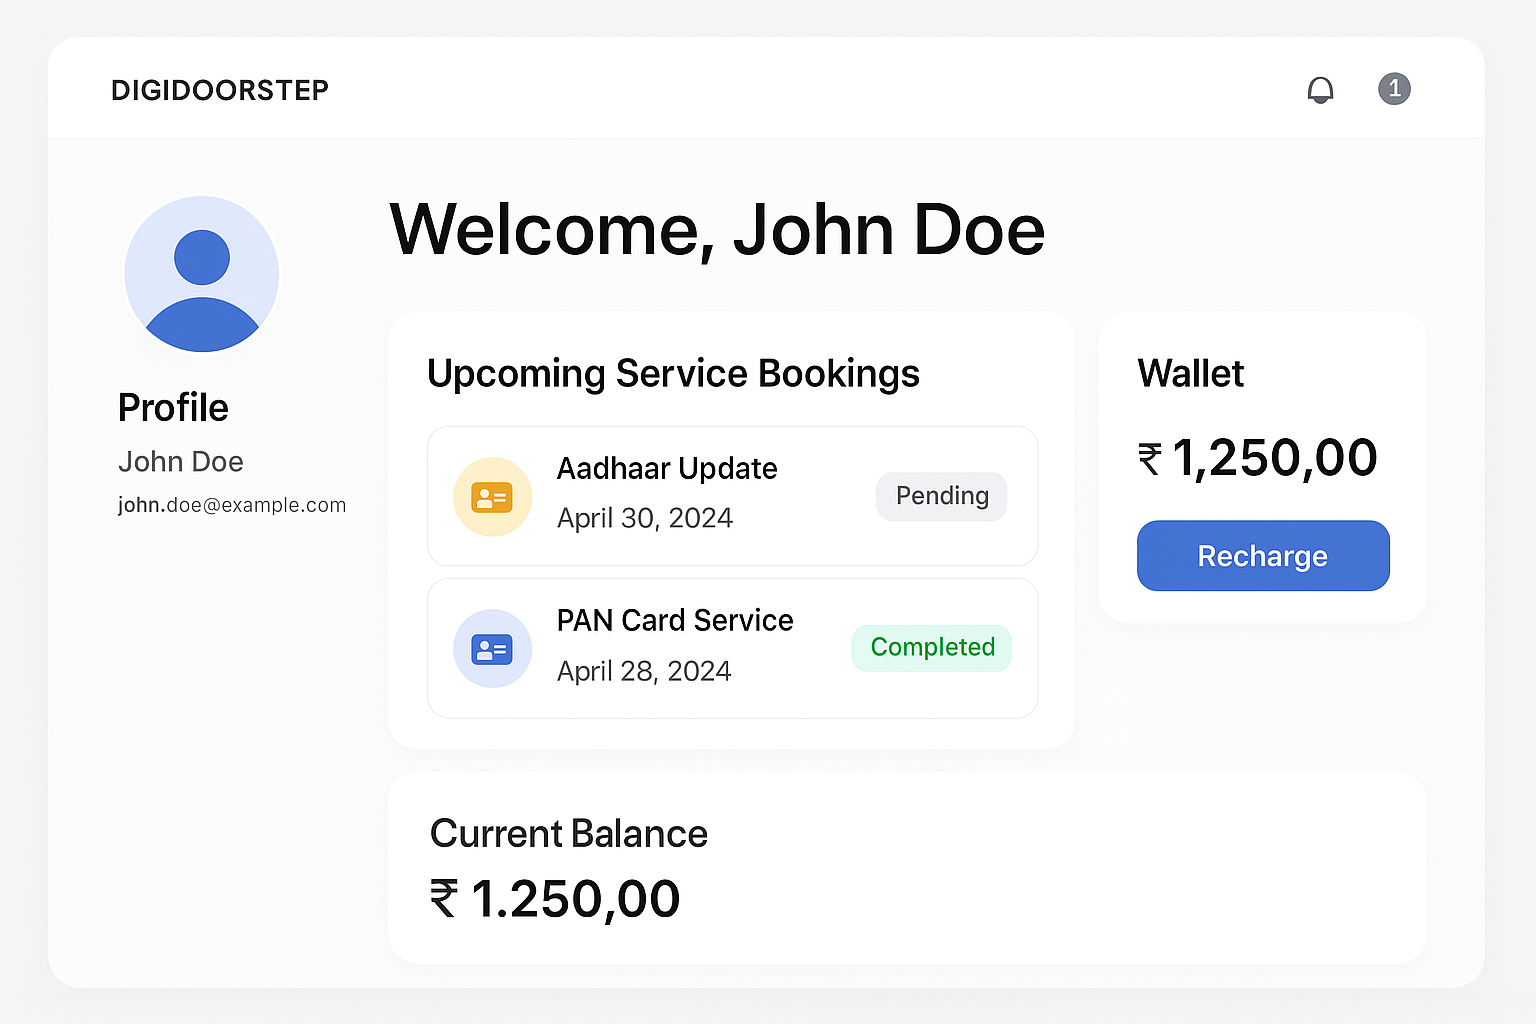Click the Completed status badge

click(932, 648)
